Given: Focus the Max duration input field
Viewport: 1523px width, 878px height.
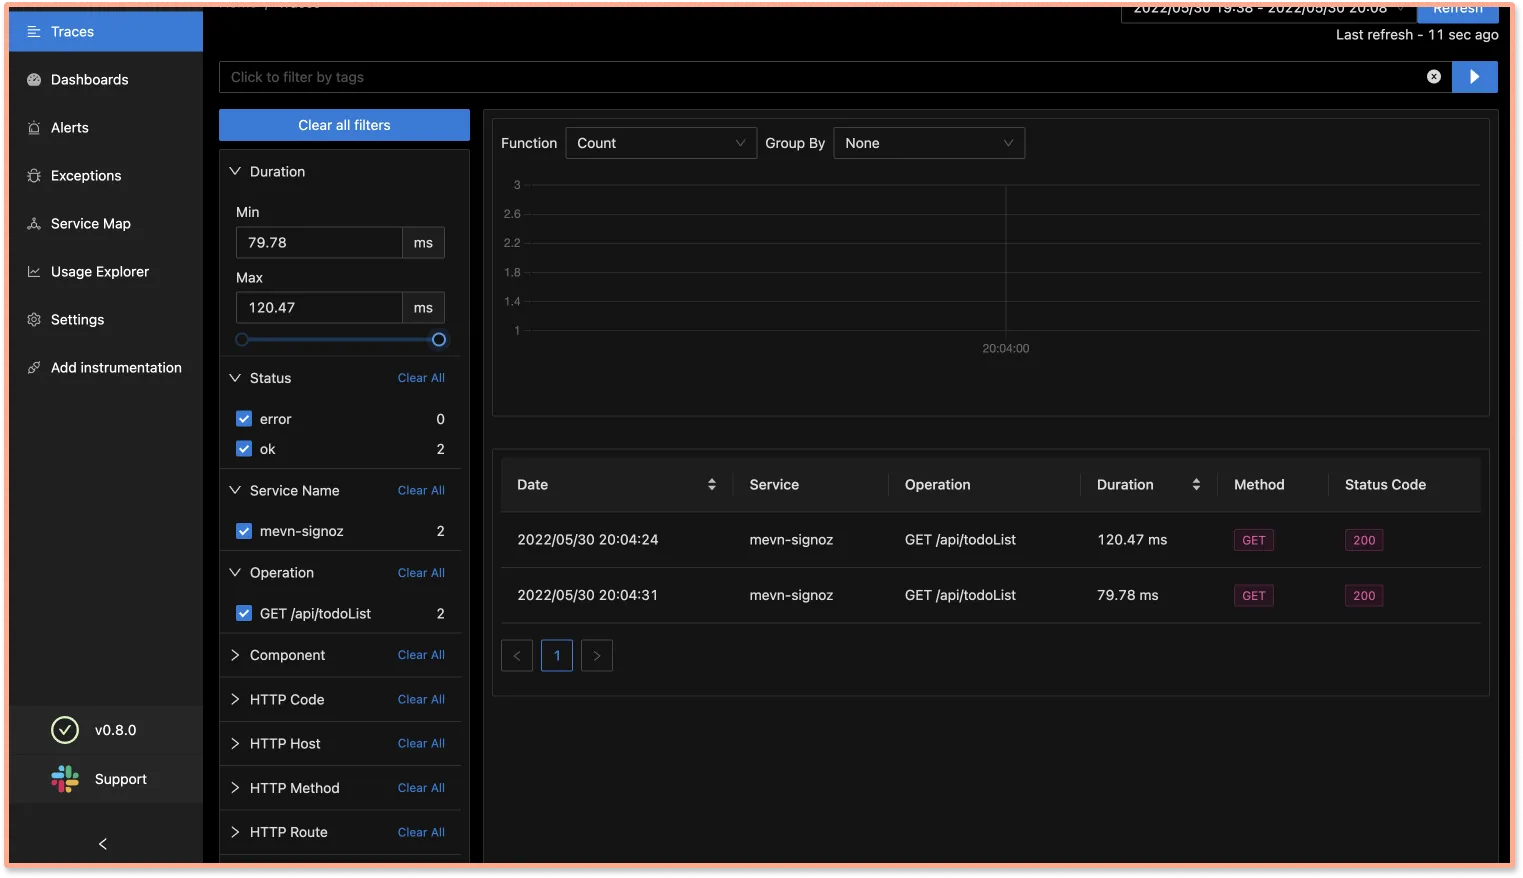Looking at the screenshot, I should pyautogui.click(x=319, y=308).
